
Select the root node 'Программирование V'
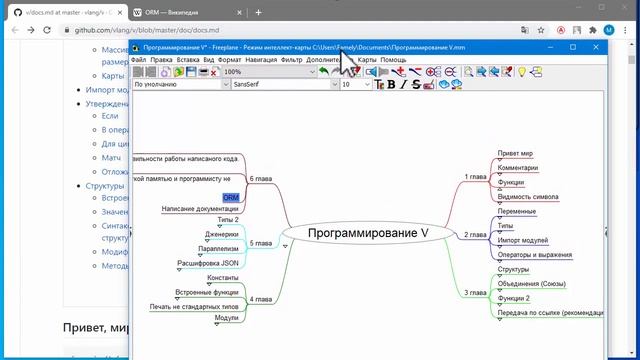coord(368,233)
